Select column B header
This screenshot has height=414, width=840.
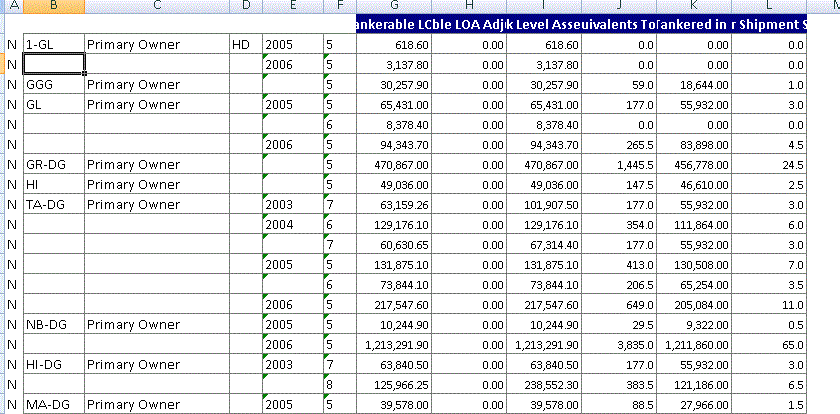coord(54,6)
